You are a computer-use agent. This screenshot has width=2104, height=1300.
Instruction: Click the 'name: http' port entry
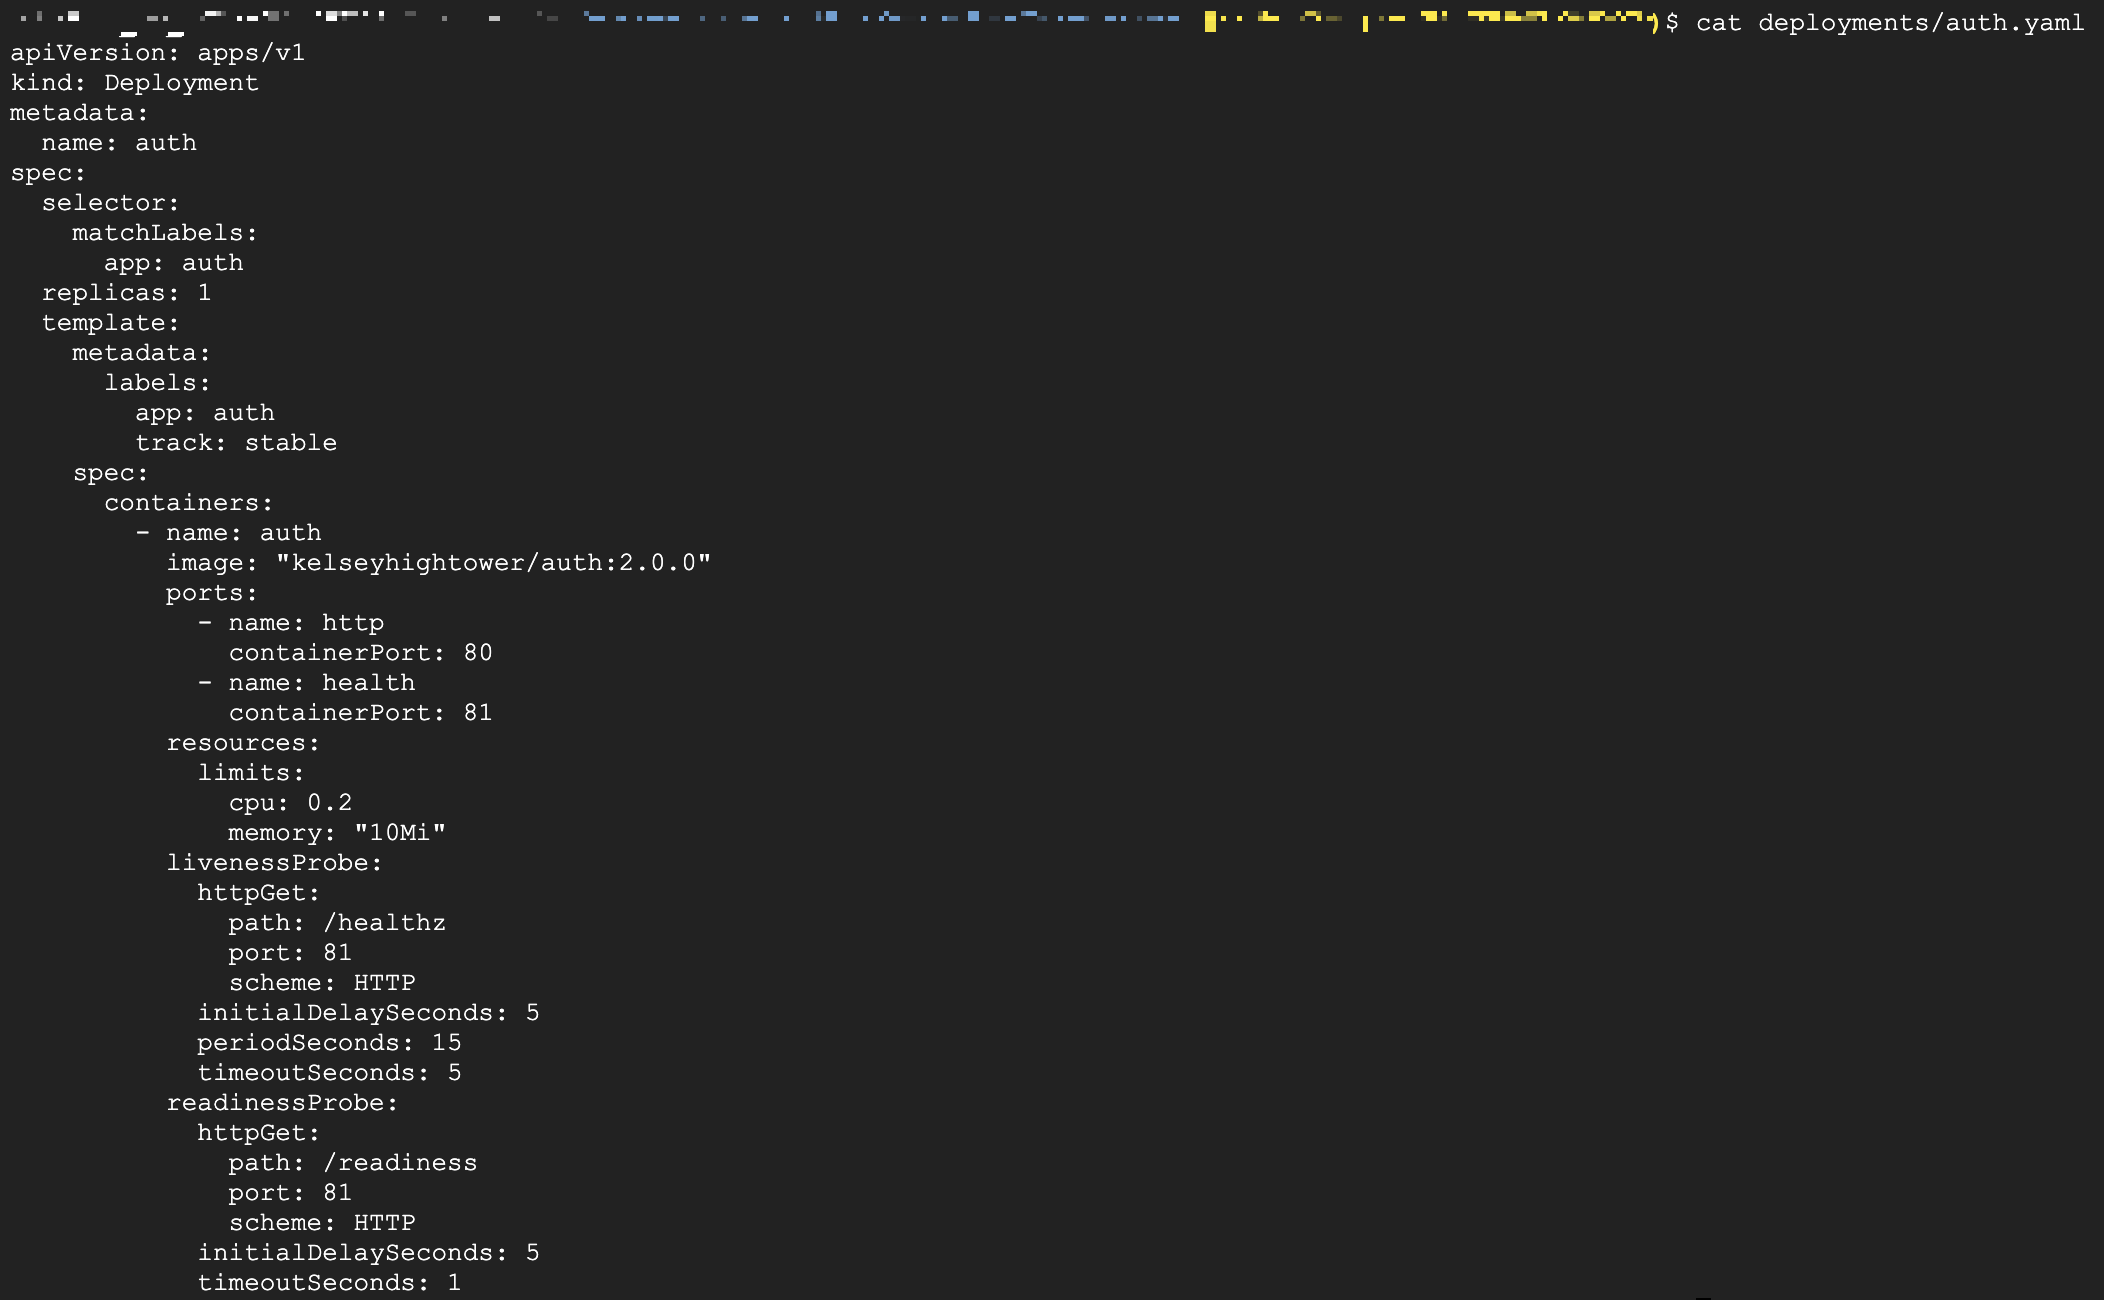coord(305,623)
